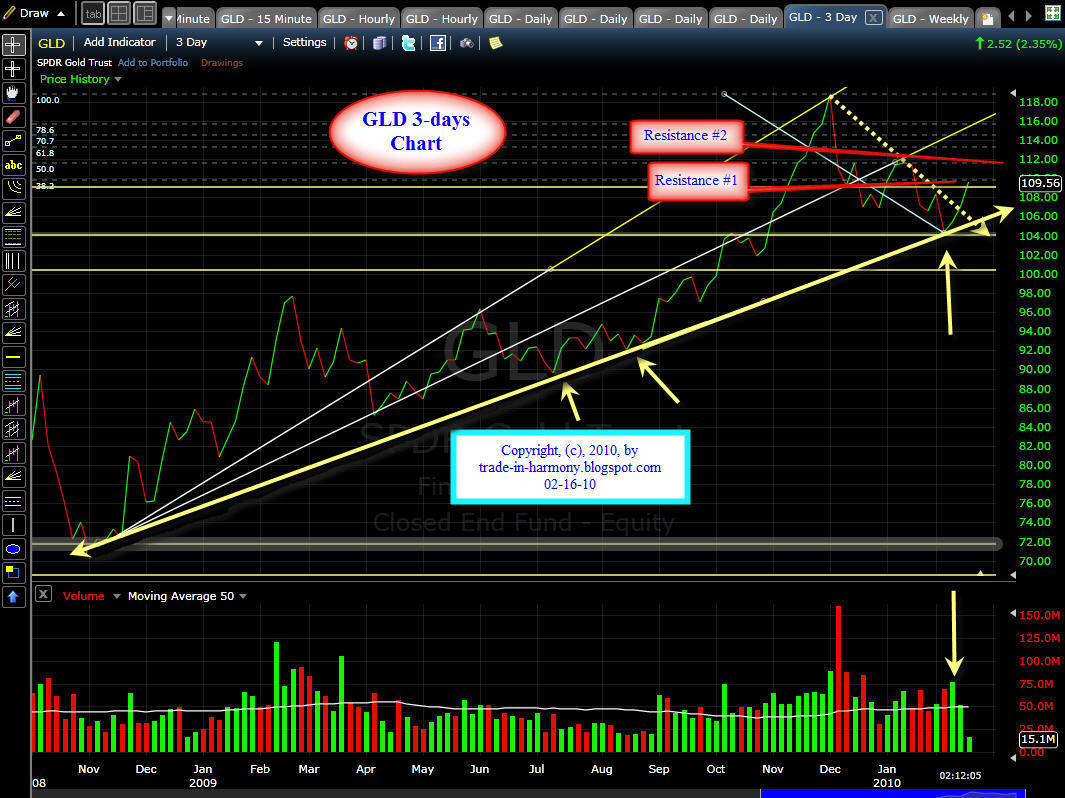
Task: Share chart via the Twitter icon
Action: (x=408, y=43)
